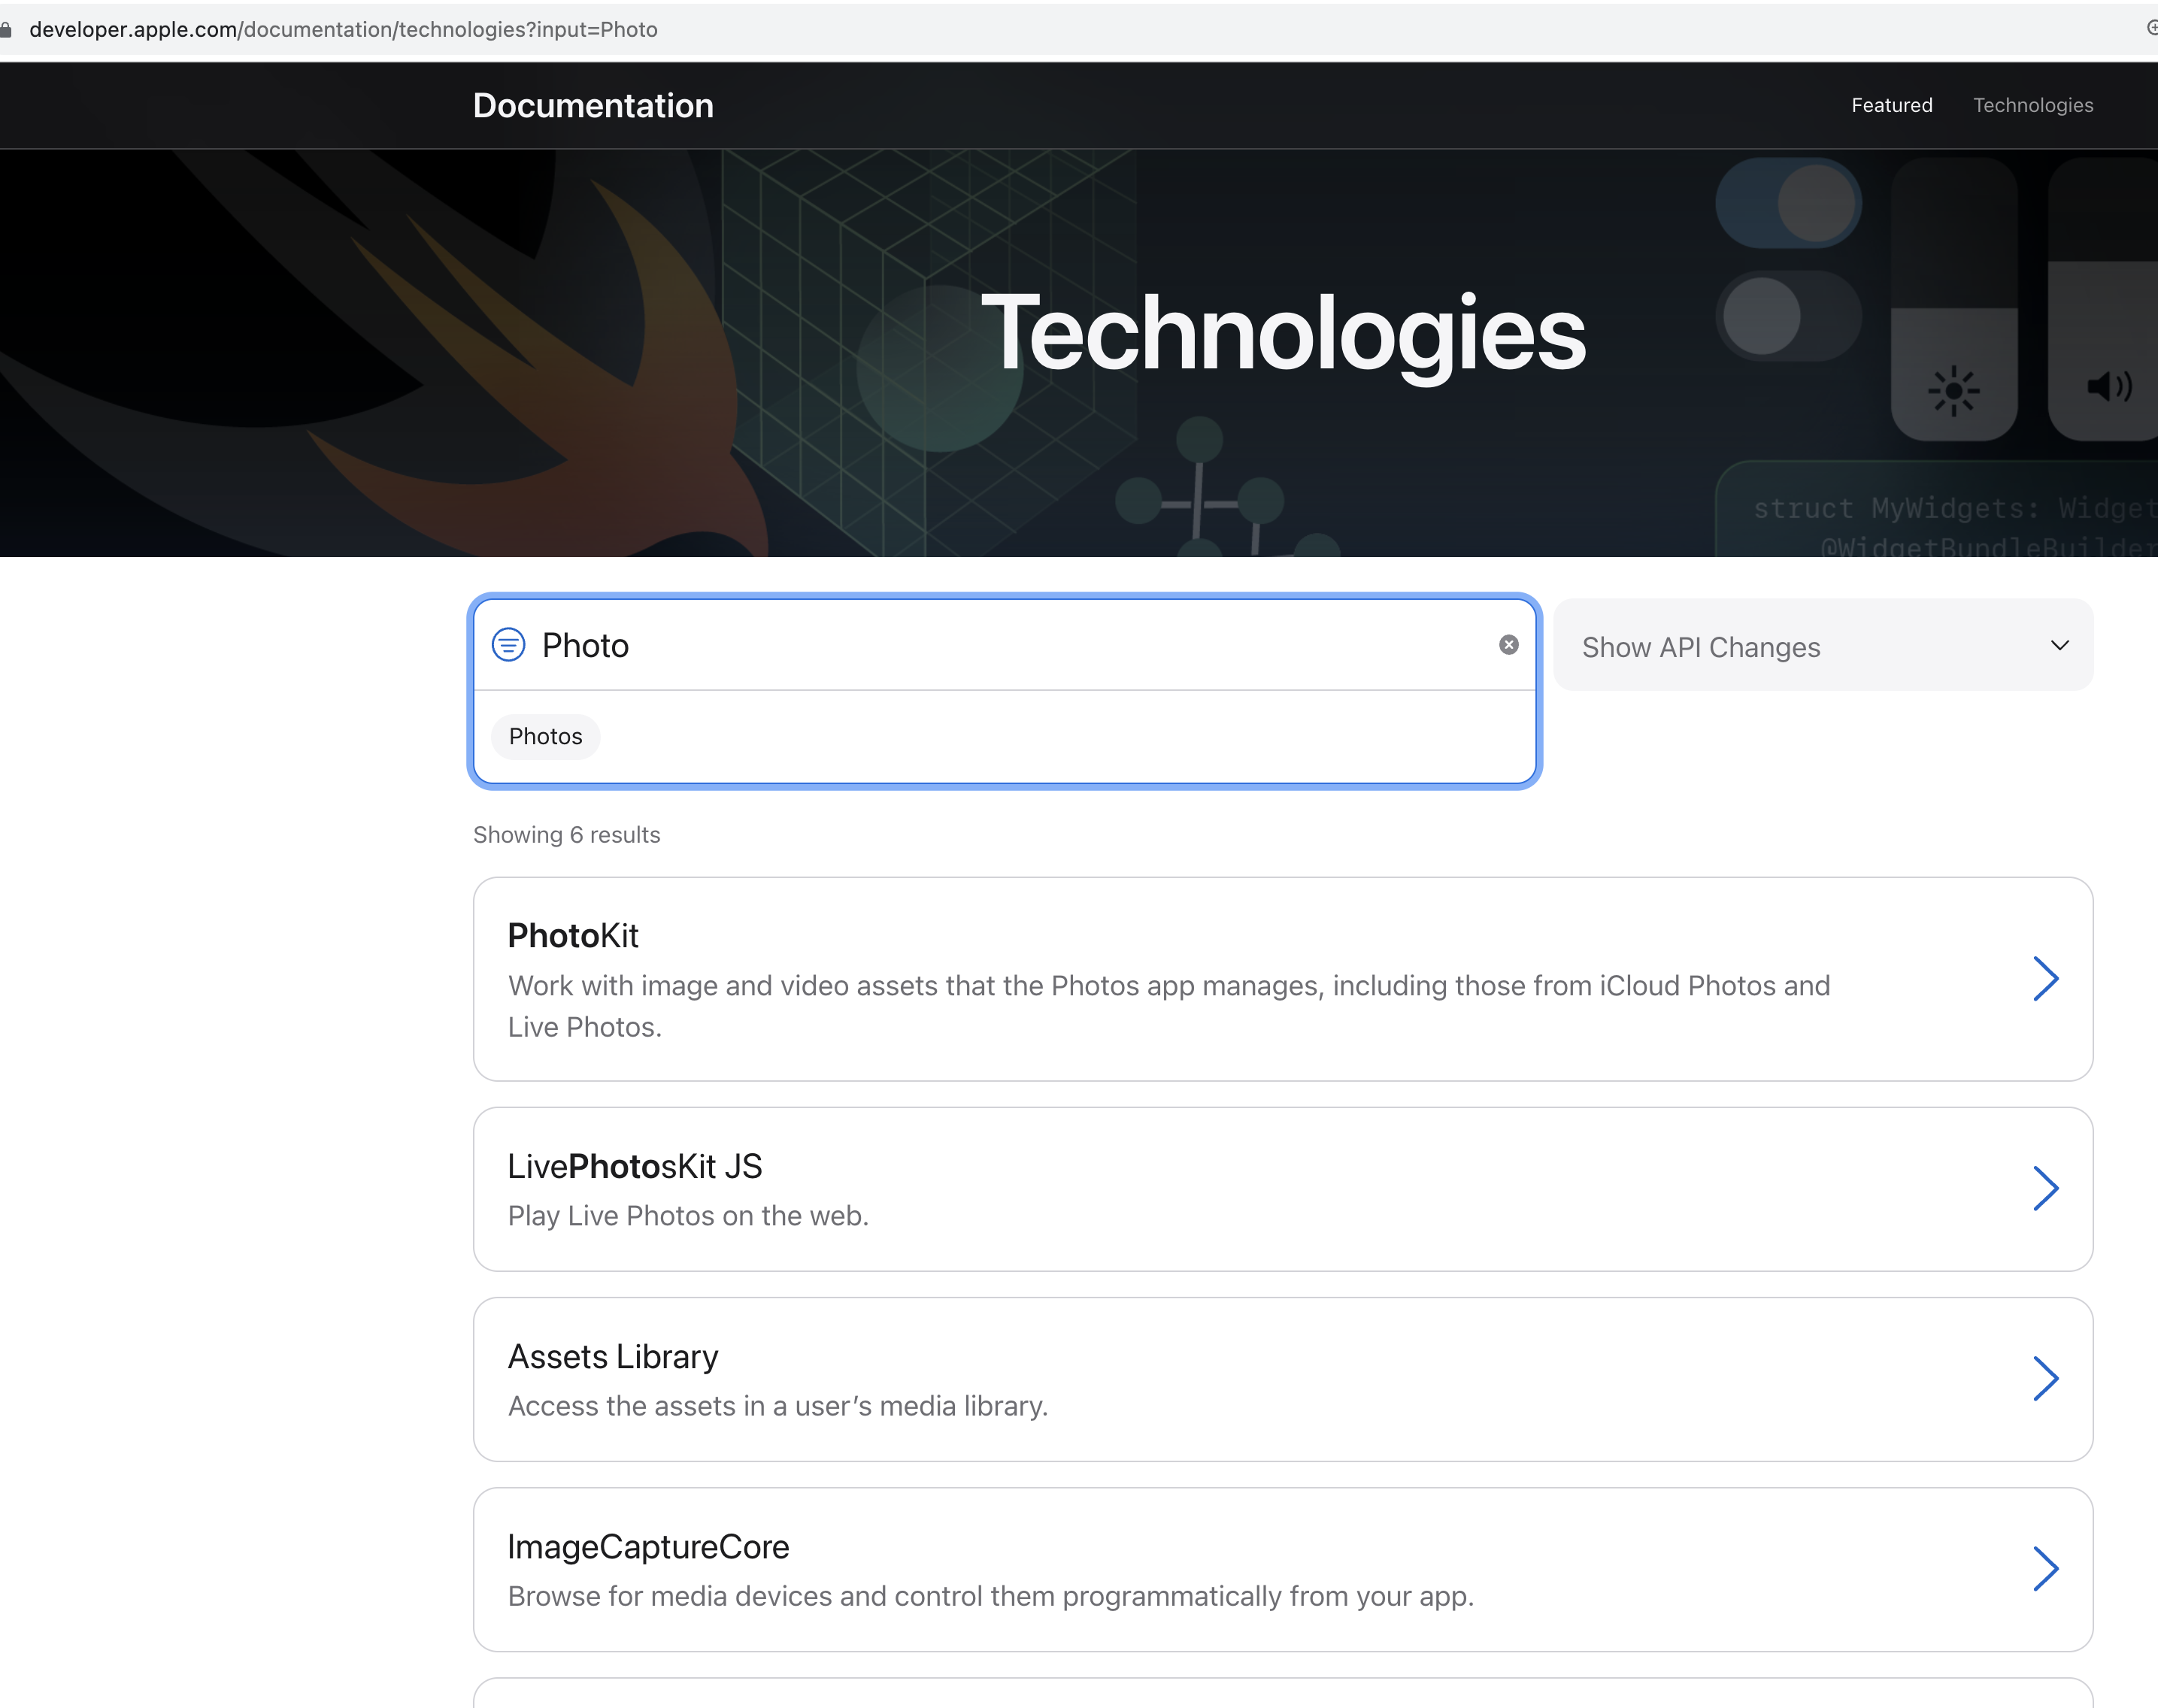Open the ImageCaptureCore result

pos(1282,1569)
